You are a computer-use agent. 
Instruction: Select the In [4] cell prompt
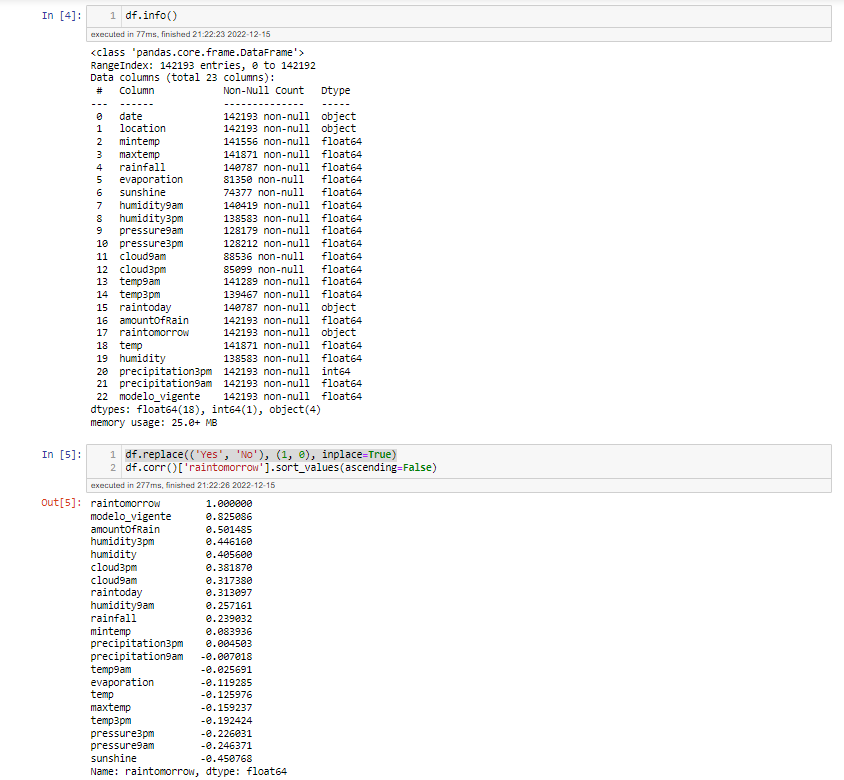(x=61, y=16)
